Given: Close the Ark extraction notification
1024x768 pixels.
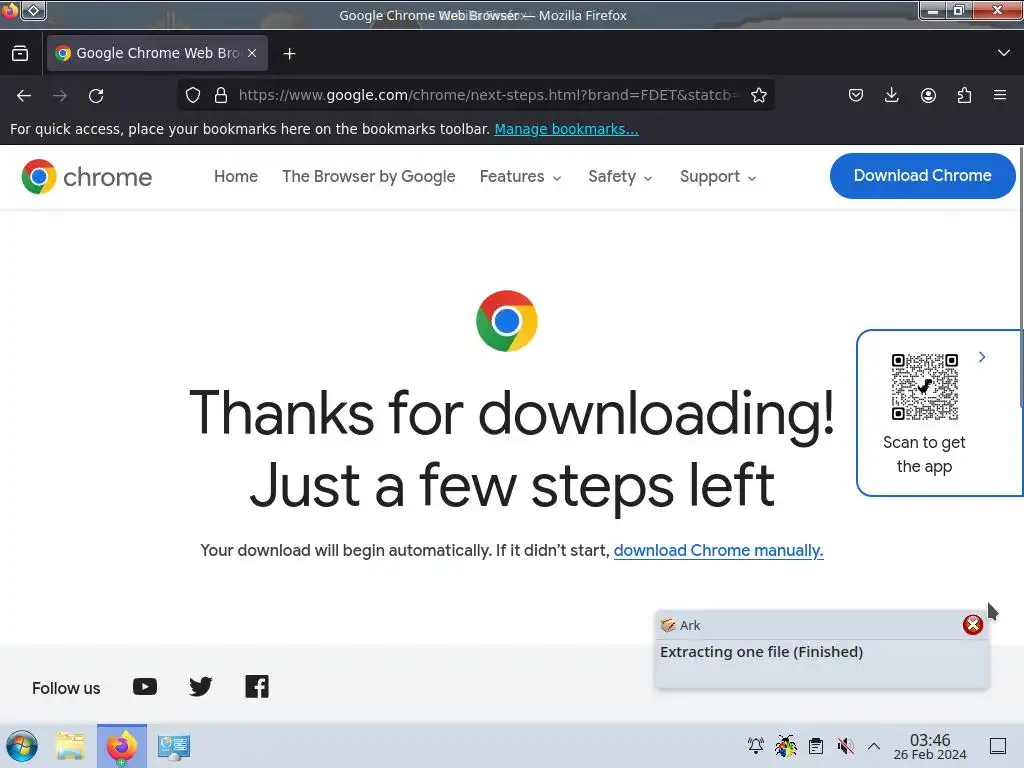Looking at the screenshot, I should tap(972, 625).
